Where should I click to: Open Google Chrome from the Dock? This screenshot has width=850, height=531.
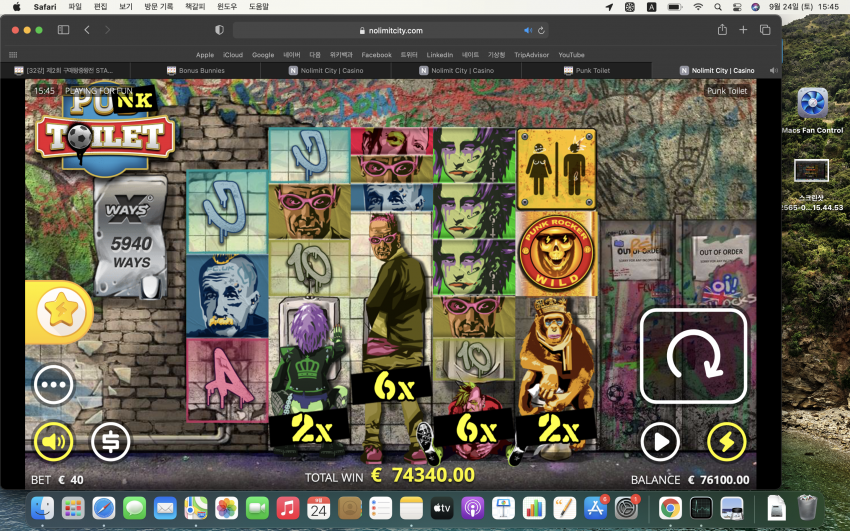click(x=670, y=508)
